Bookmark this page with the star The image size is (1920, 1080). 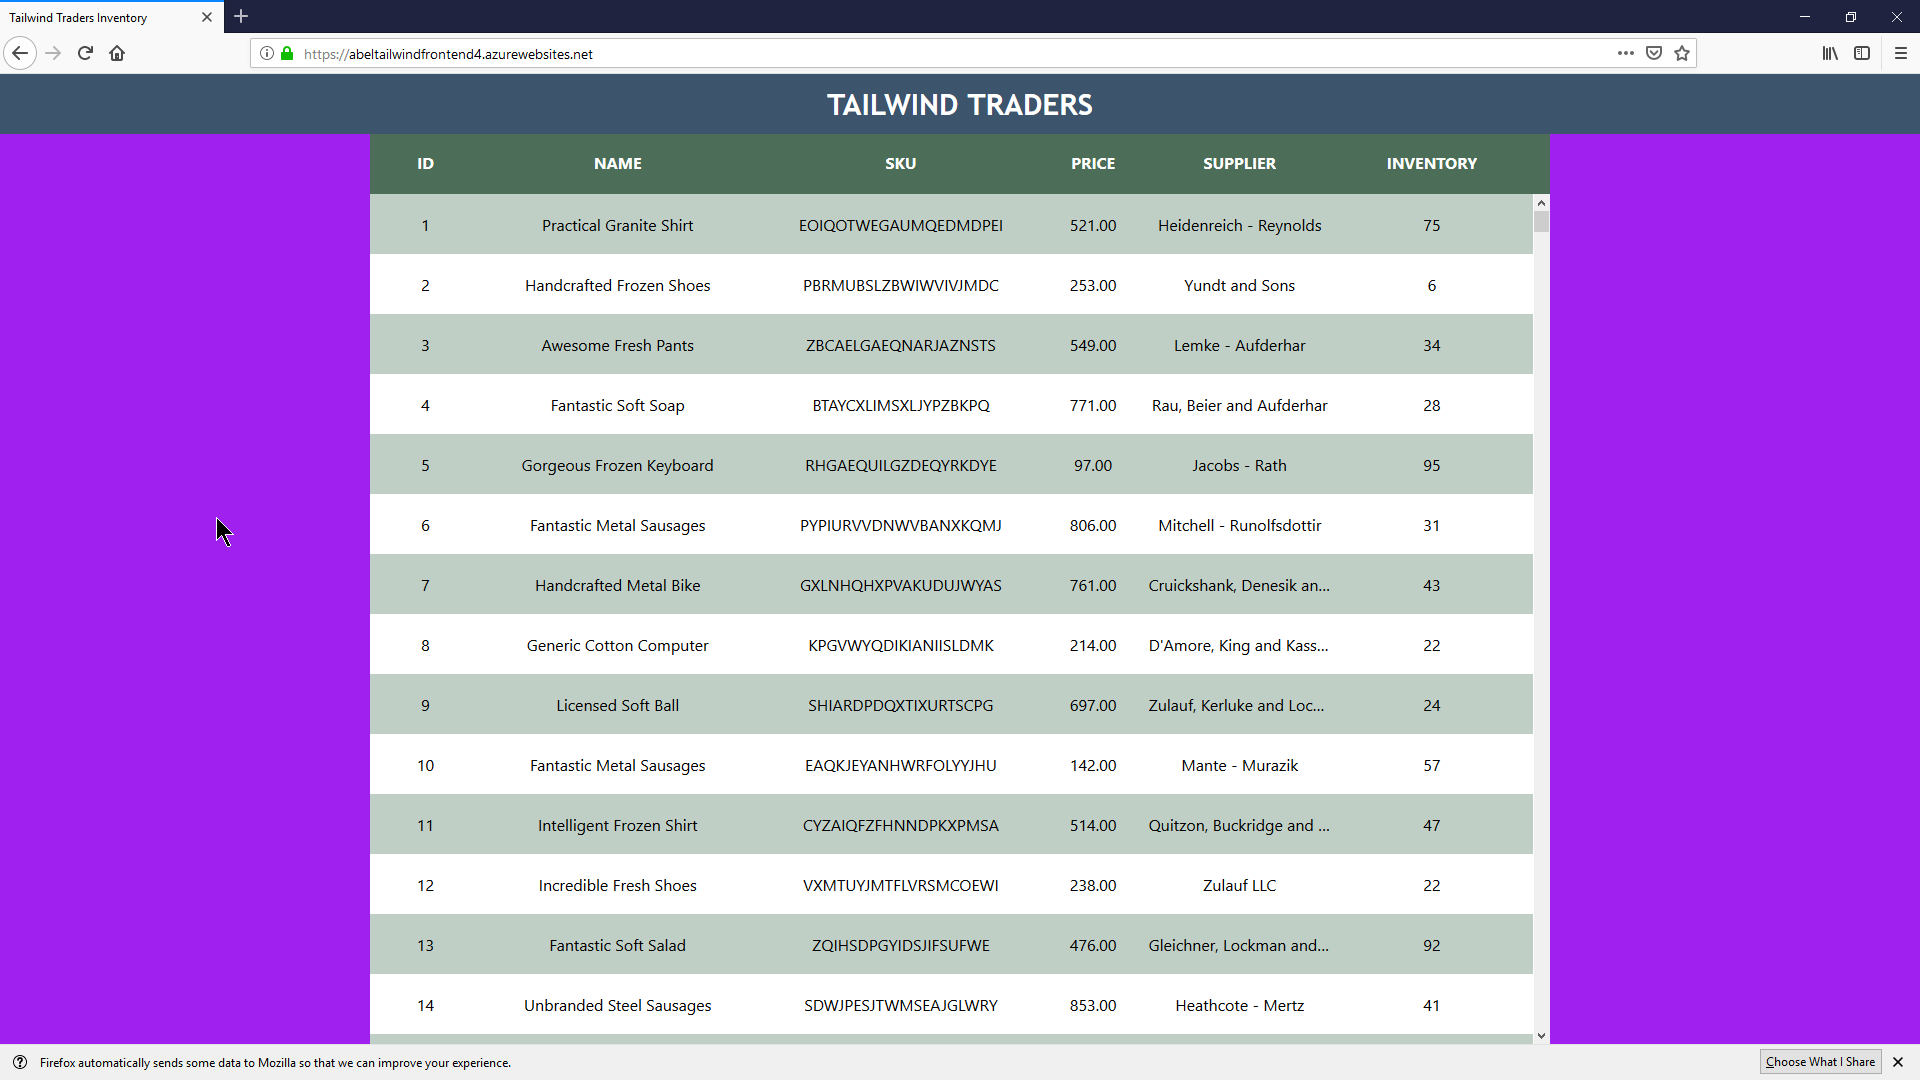click(x=1682, y=53)
